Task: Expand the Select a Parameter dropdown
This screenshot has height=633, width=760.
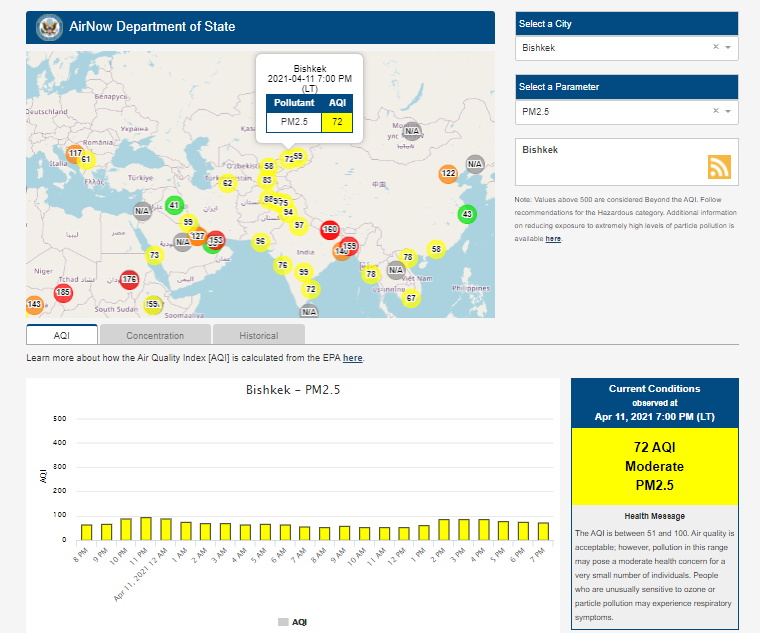Action: pyautogui.click(x=729, y=113)
